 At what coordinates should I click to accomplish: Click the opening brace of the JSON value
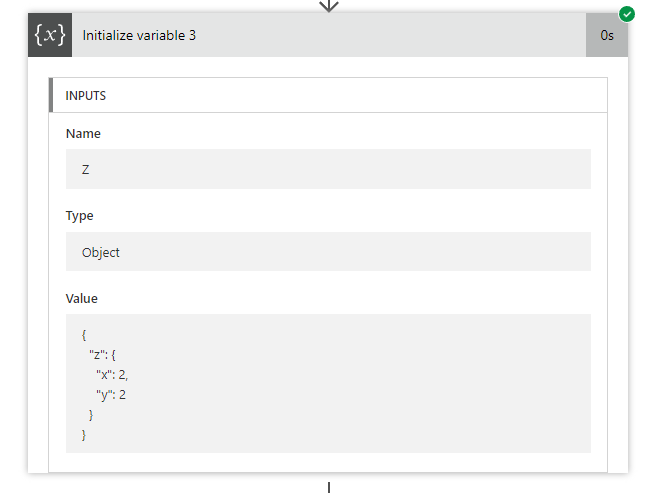[84, 335]
